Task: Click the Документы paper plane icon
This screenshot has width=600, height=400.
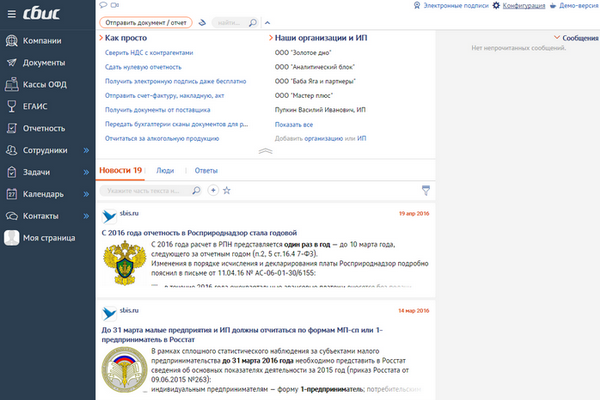Action: tap(11, 62)
